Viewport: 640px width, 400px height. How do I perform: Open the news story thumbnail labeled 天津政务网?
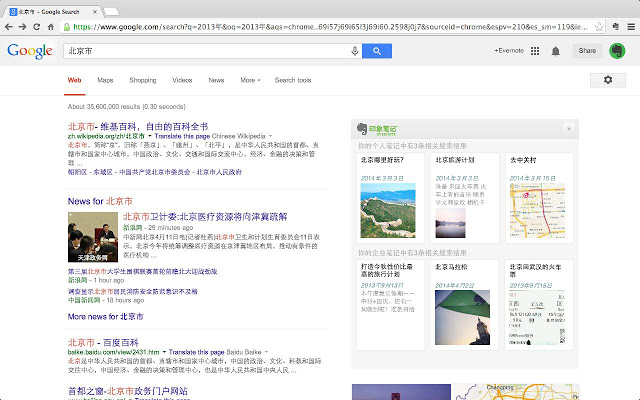93,237
